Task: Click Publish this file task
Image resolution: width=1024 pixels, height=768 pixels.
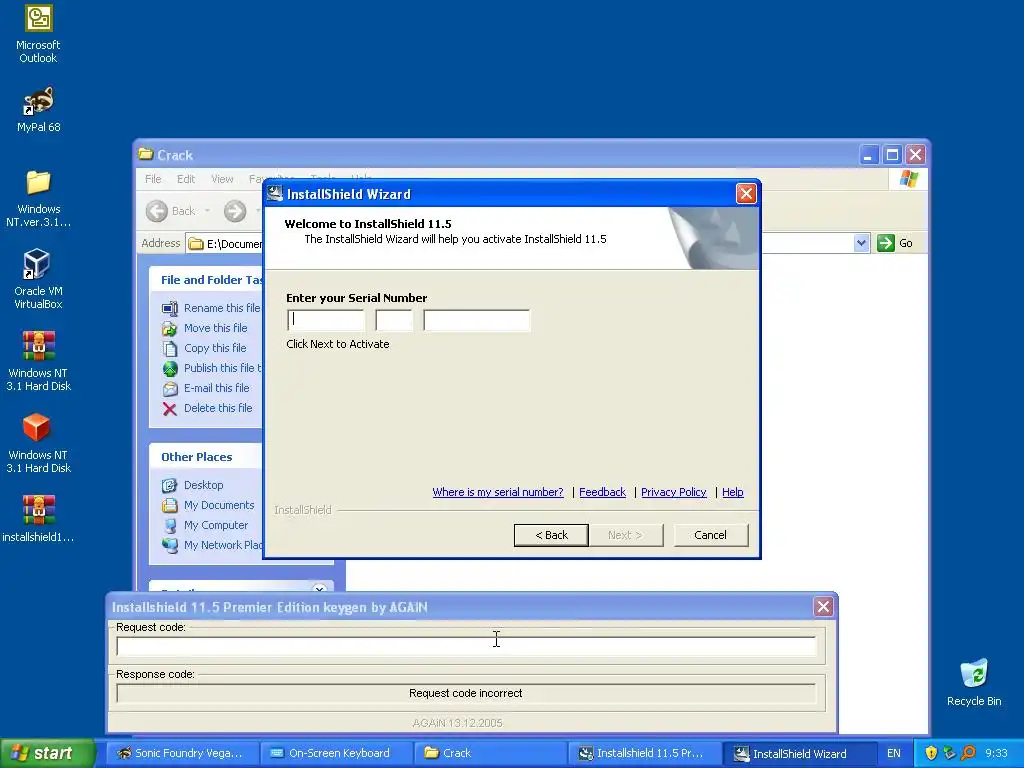Action: coord(211,368)
